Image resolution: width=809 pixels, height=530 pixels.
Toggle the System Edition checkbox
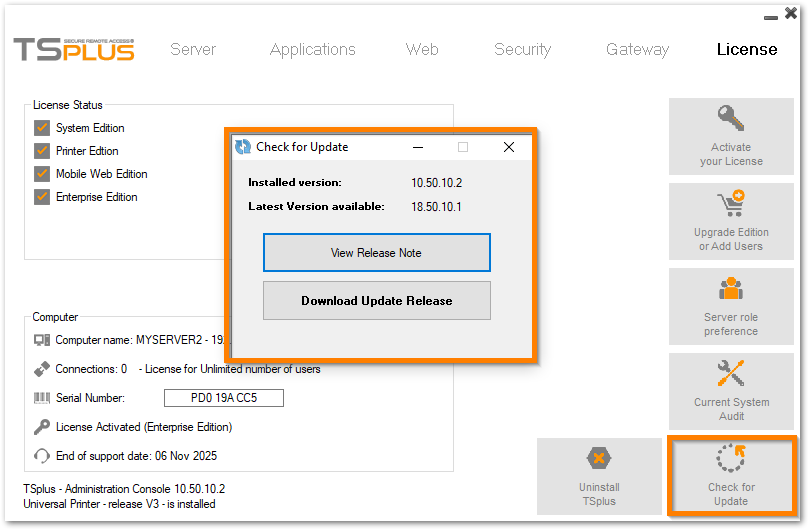coord(42,128)
